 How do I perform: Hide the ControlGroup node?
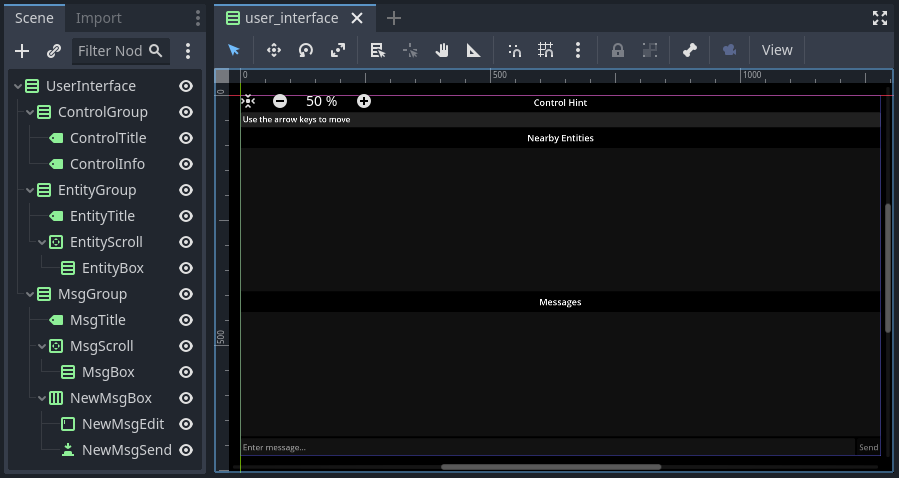pos(186,112)
